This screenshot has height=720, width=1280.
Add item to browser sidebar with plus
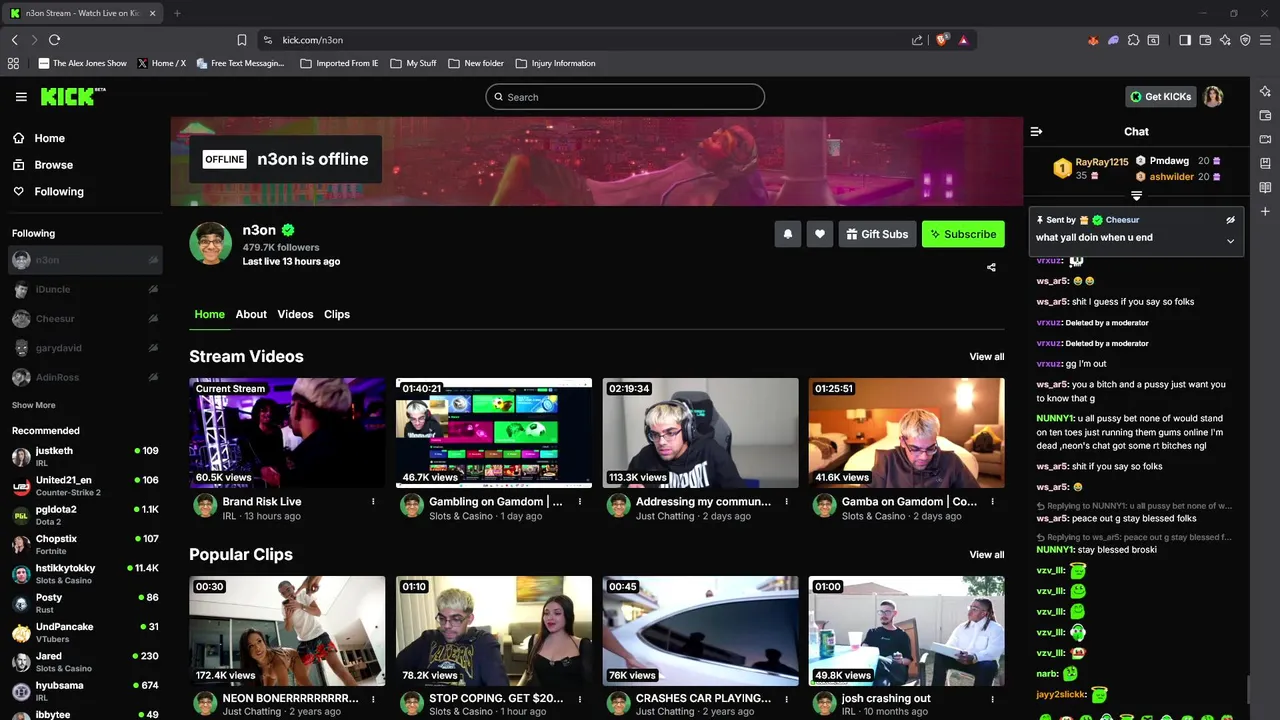tap(1265, 211)
